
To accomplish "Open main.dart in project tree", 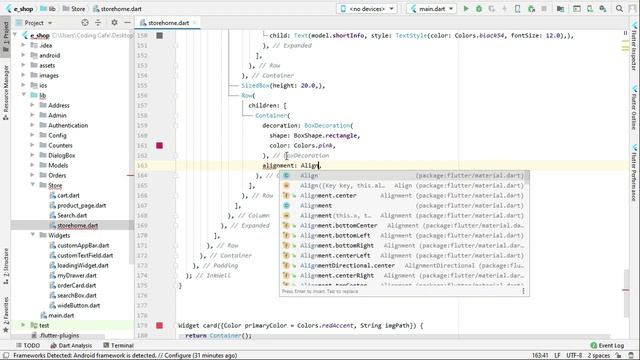I will [61, 315].
